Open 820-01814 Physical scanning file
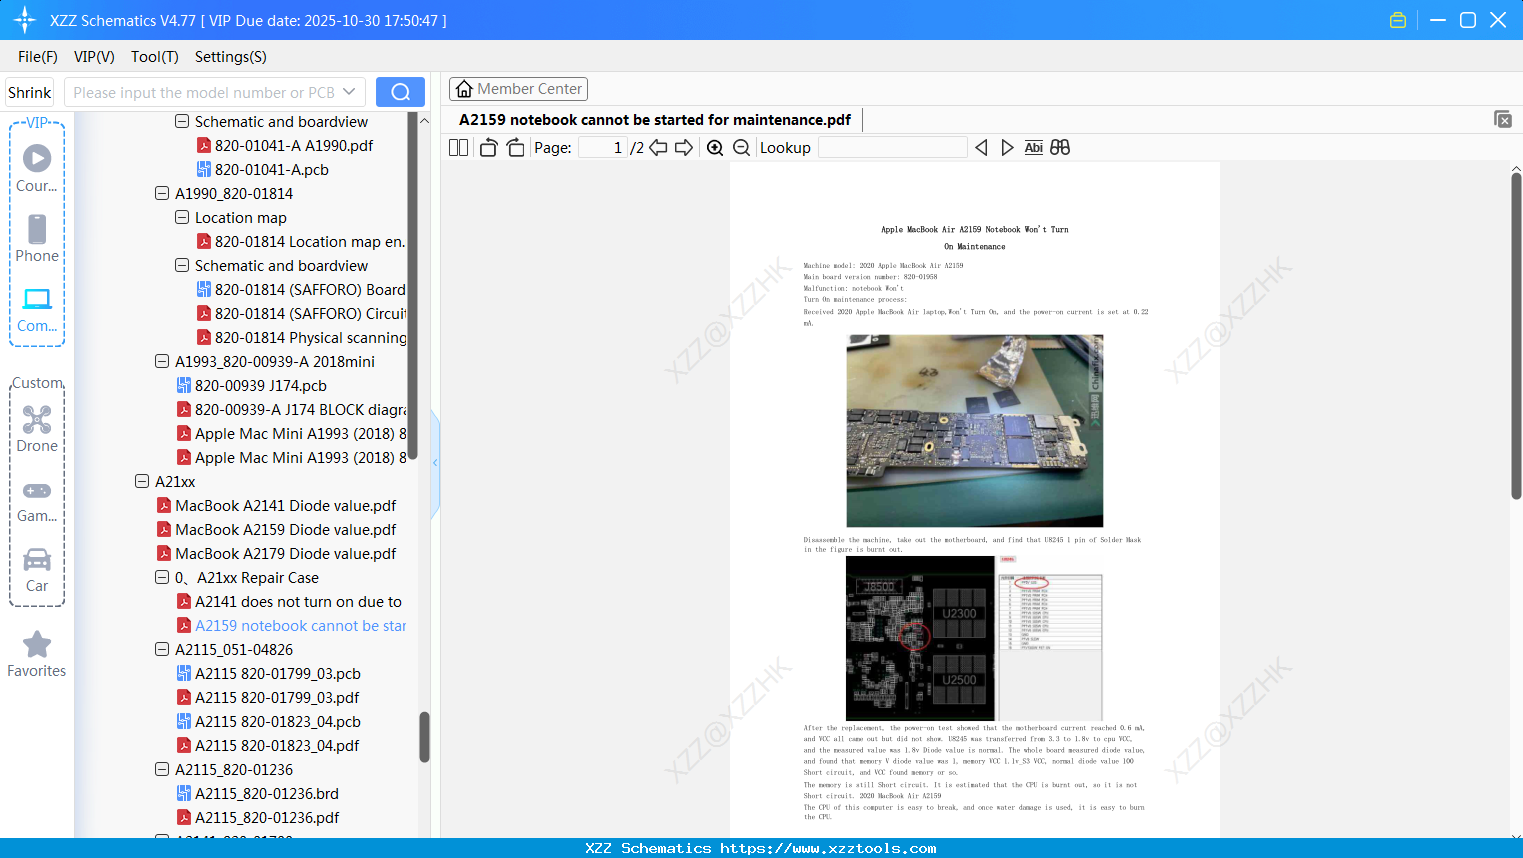 click(310, 338)
